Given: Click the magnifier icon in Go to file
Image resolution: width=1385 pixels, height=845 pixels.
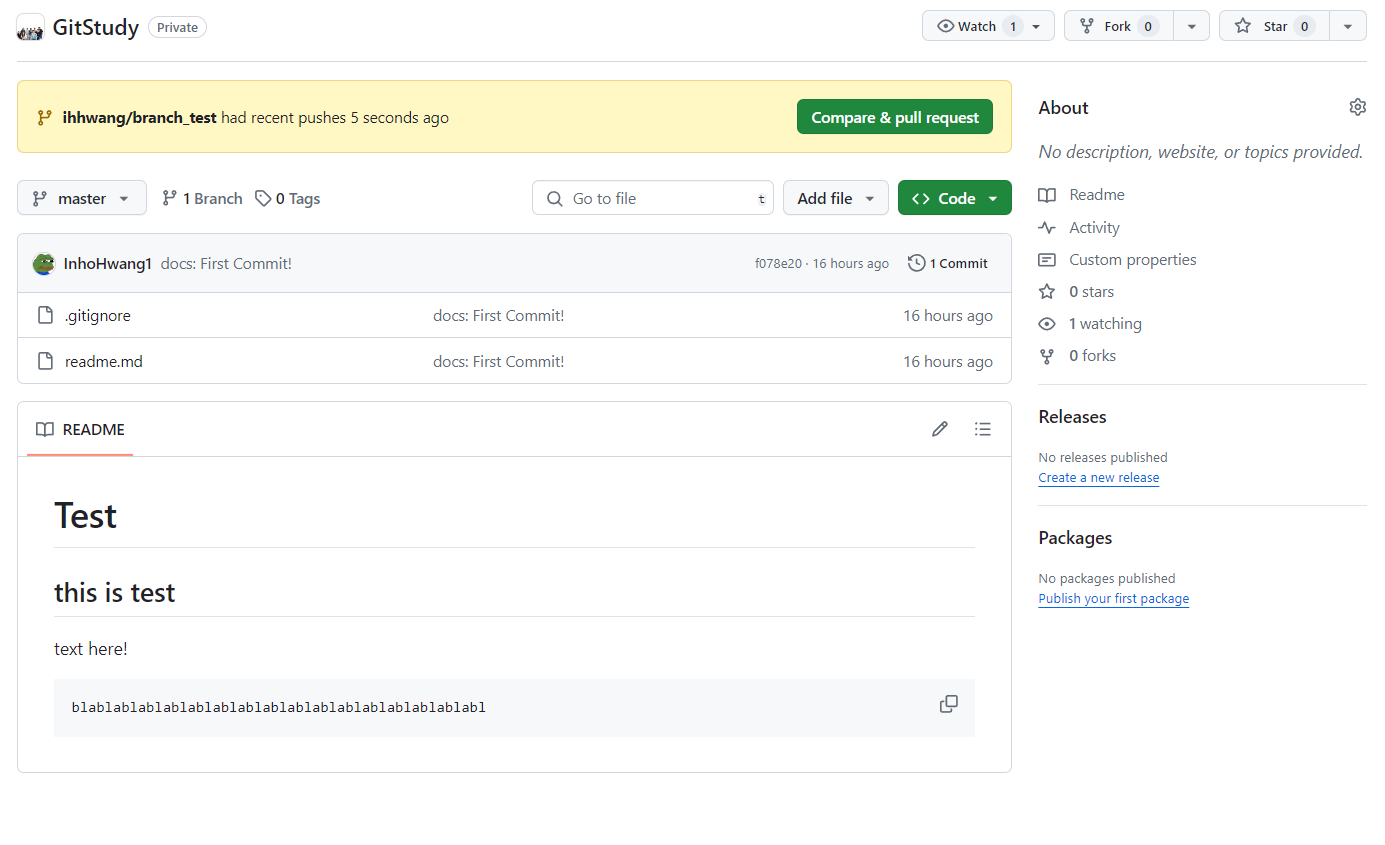Looking at the screenshot, I should coord(555,198).
